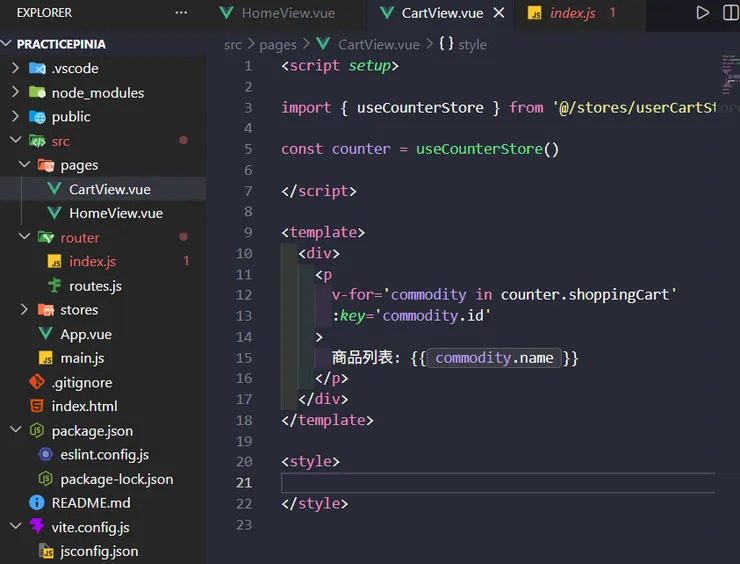This screenshot has height=564, width=740.
Task: Collapse the package.json nested files chevron
Action: pyautogui.click(x=16, y=430)
